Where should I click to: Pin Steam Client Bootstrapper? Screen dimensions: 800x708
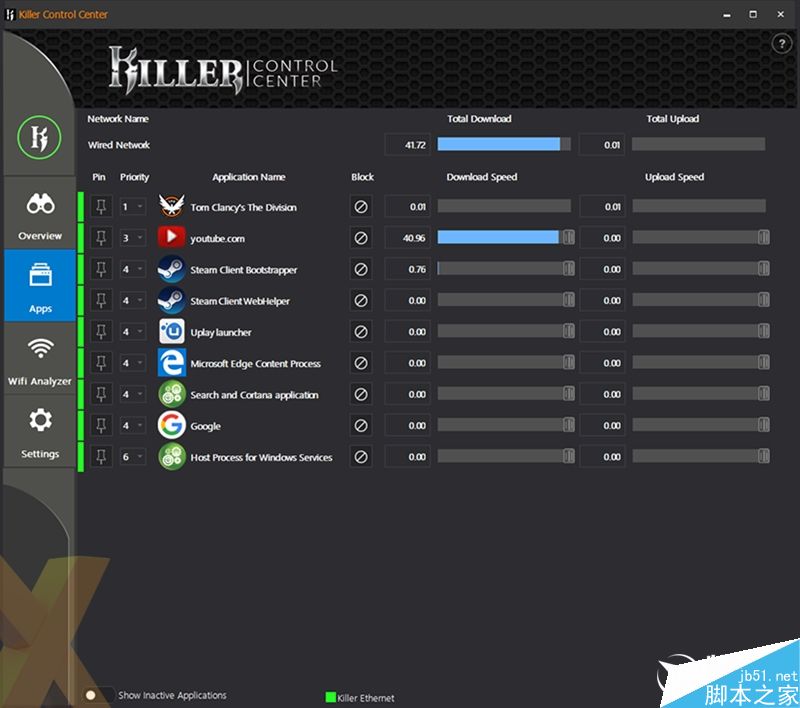pyautogui.click(x=101, y=269)
